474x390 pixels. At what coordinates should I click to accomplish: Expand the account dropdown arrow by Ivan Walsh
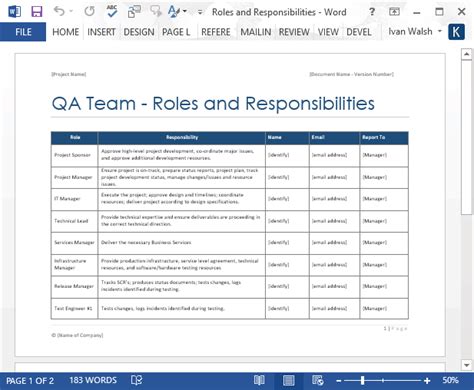pos(440,31)
